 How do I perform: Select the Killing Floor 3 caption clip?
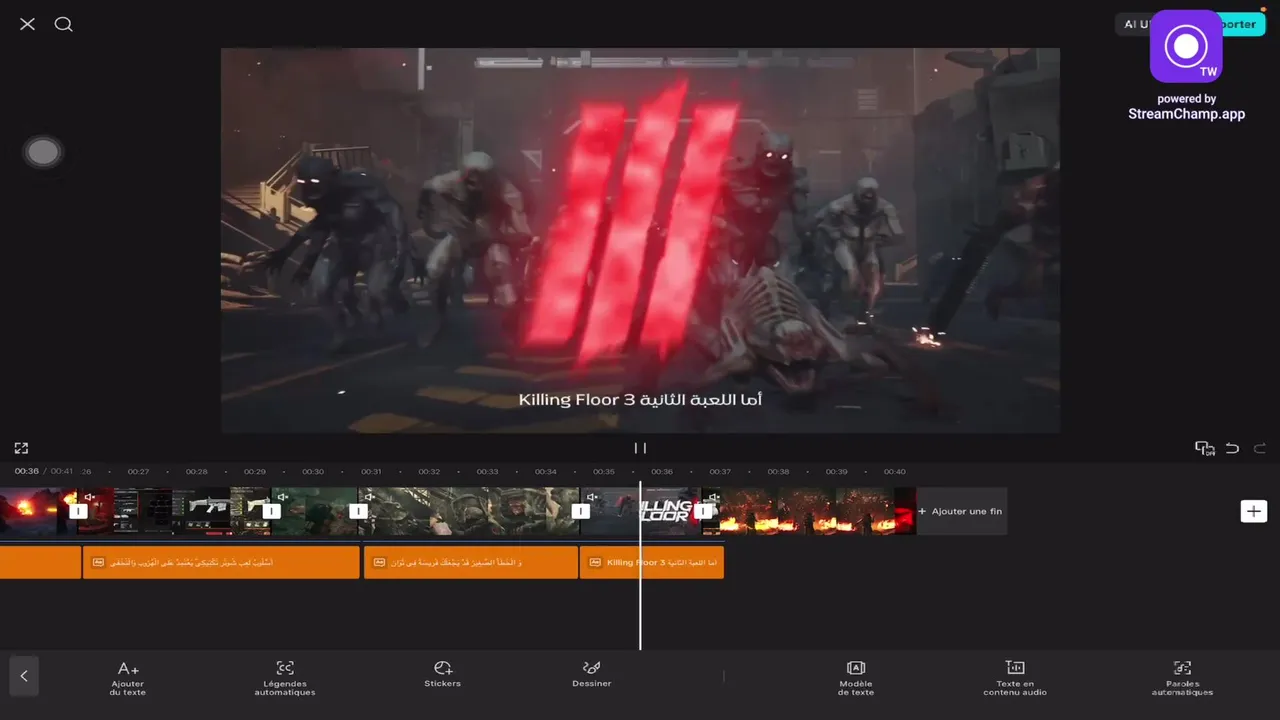[652, 562]
